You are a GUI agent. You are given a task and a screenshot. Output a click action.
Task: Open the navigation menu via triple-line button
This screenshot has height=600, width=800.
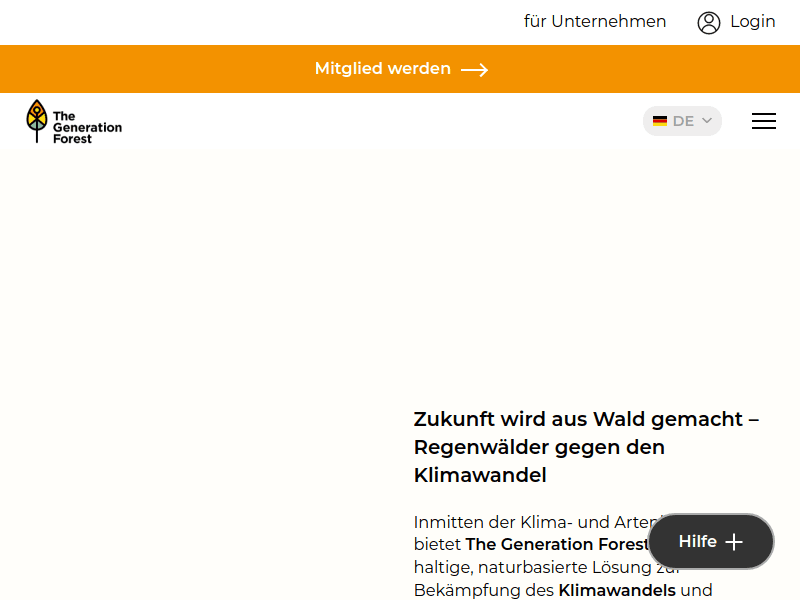764,121
